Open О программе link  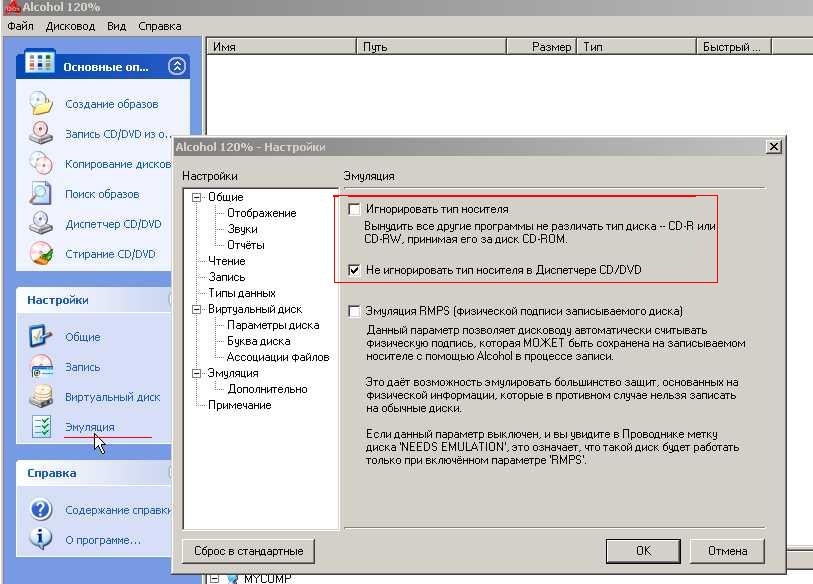click(x=103, y=540)
